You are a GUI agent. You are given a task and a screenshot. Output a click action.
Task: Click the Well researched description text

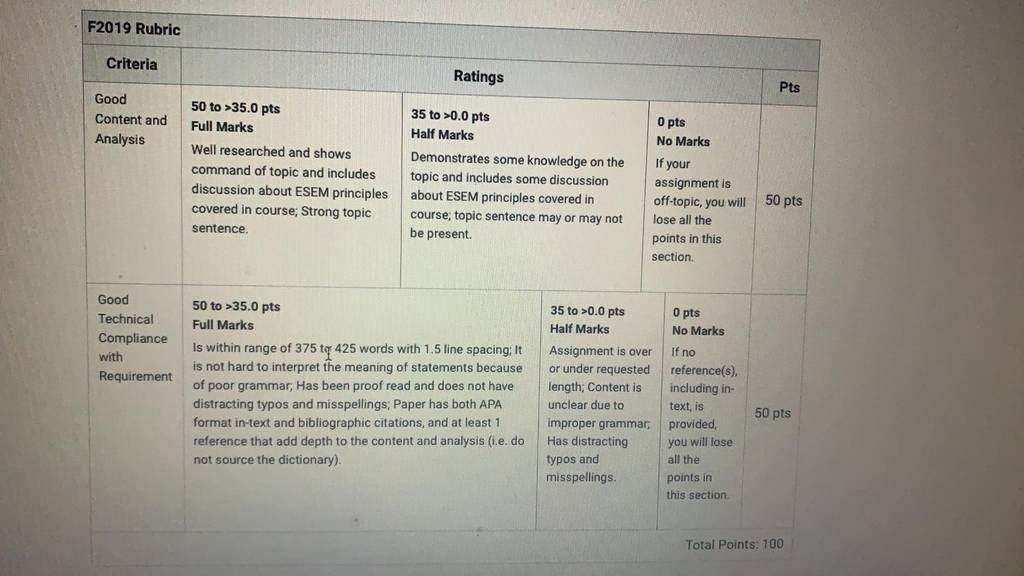tap(289, 190)
